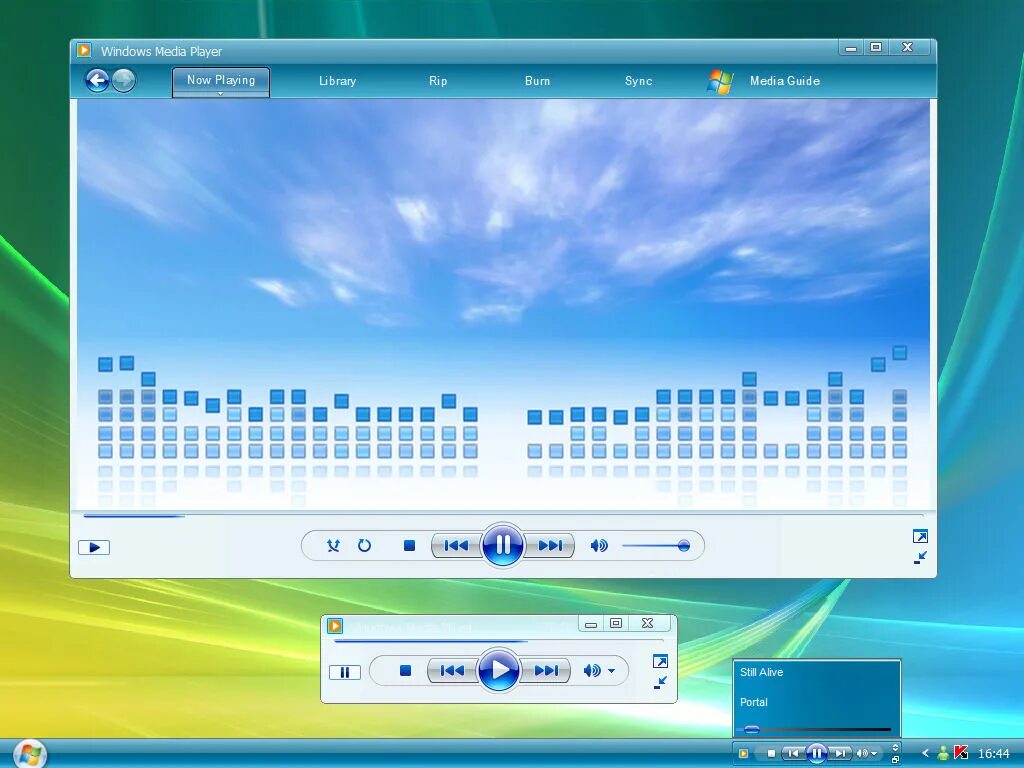Open the Windows Start menu orb

[29, 754]
